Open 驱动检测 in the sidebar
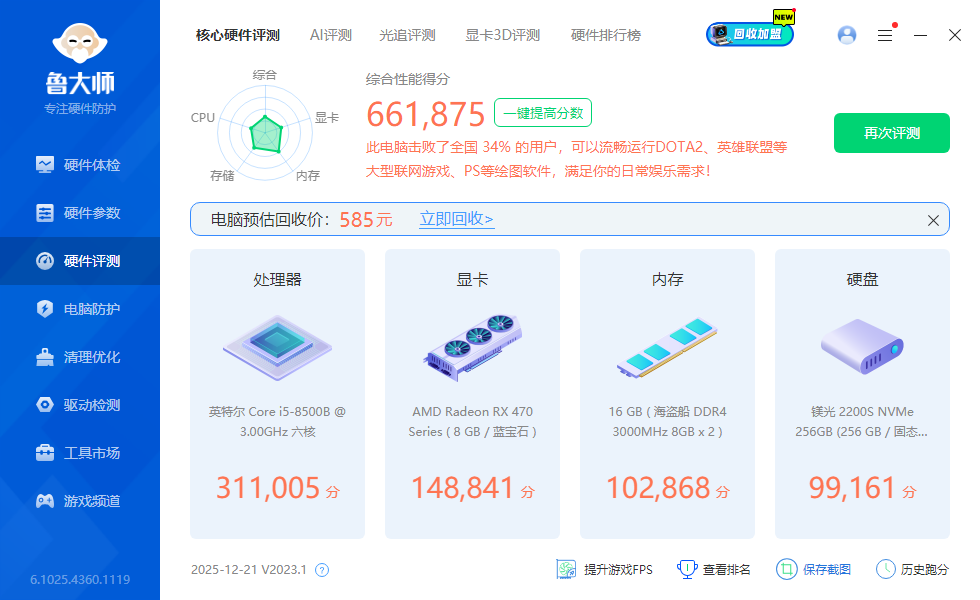This screenshot has width=980, height=600. point(80,405)
